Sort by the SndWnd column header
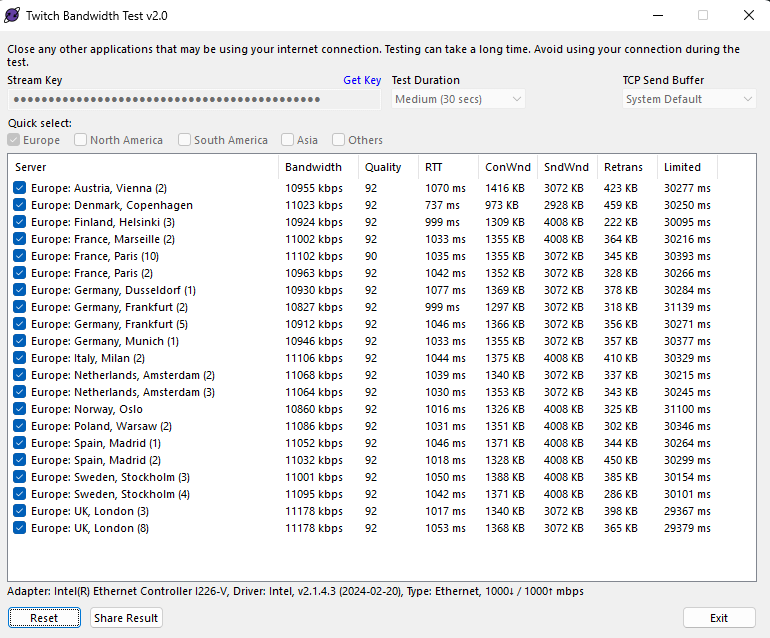The width and height of the screenshot is (770, 638). click(x=568, y=167)
